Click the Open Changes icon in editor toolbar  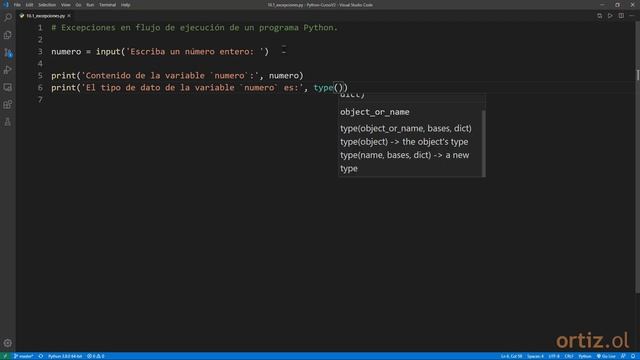point(600,16)
